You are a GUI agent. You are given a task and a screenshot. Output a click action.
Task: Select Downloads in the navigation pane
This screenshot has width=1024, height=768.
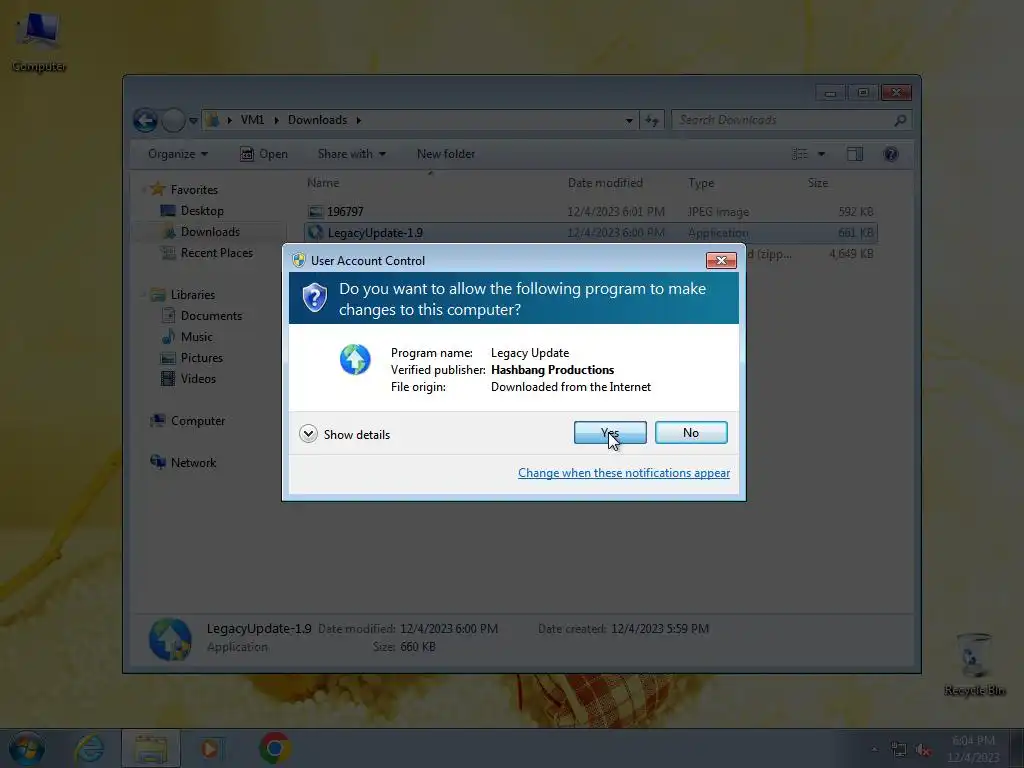210,232
